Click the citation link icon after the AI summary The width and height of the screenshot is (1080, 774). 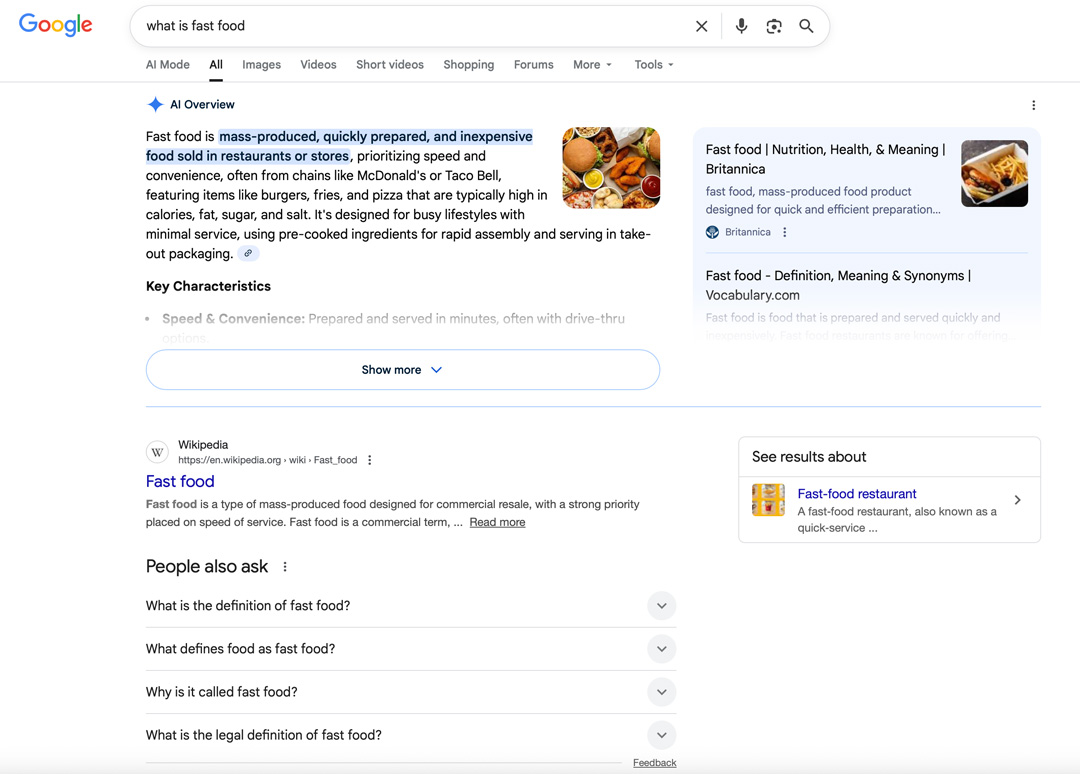click(x=247, y=253)
